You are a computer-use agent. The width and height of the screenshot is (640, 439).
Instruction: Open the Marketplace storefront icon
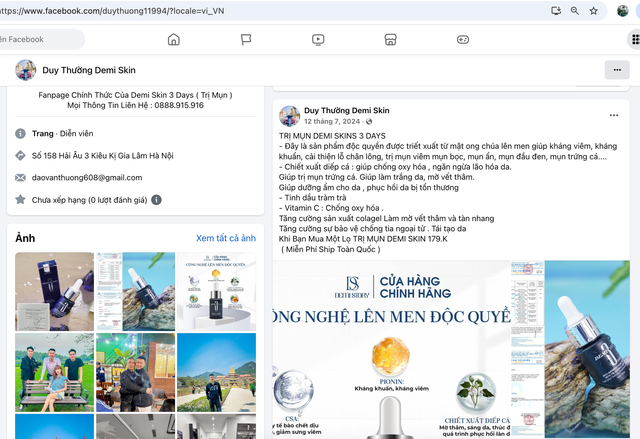(x=390, y=40)
